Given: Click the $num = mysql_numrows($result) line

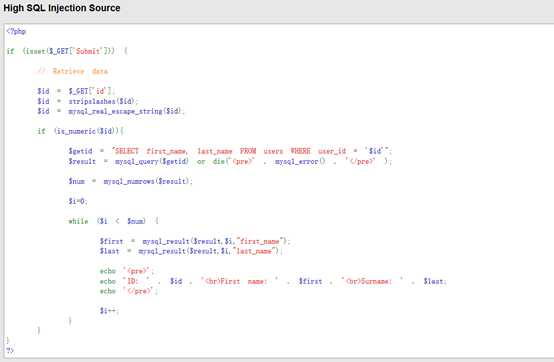Looking at the screenshot, I should (130, 181).
